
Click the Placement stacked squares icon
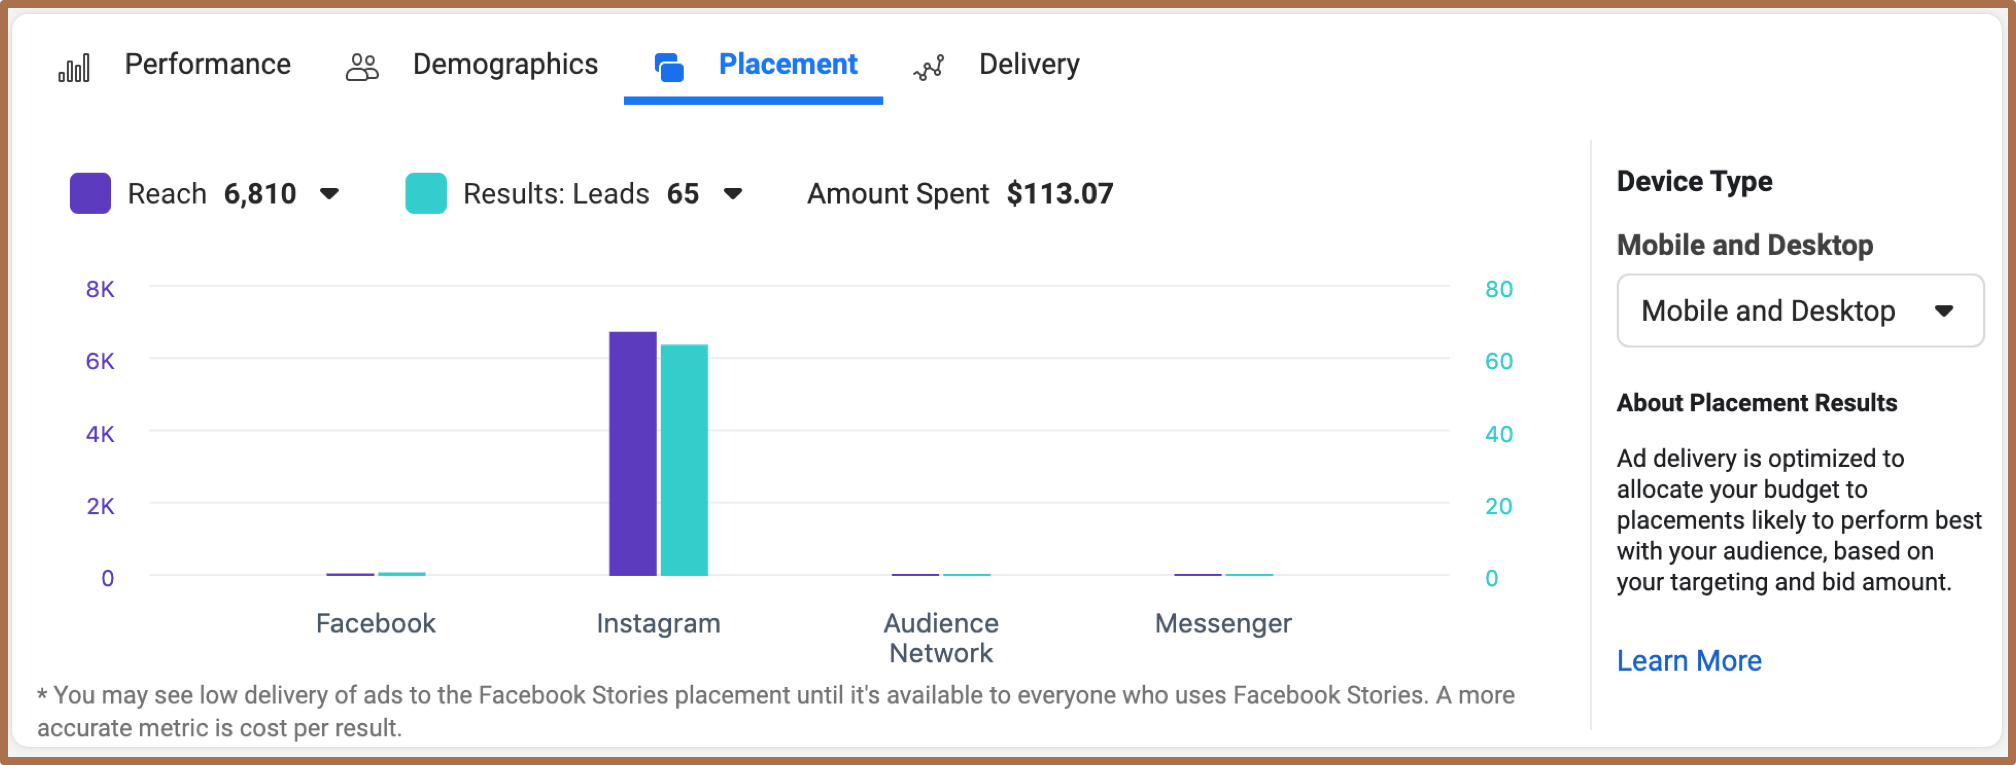(669, 67)
